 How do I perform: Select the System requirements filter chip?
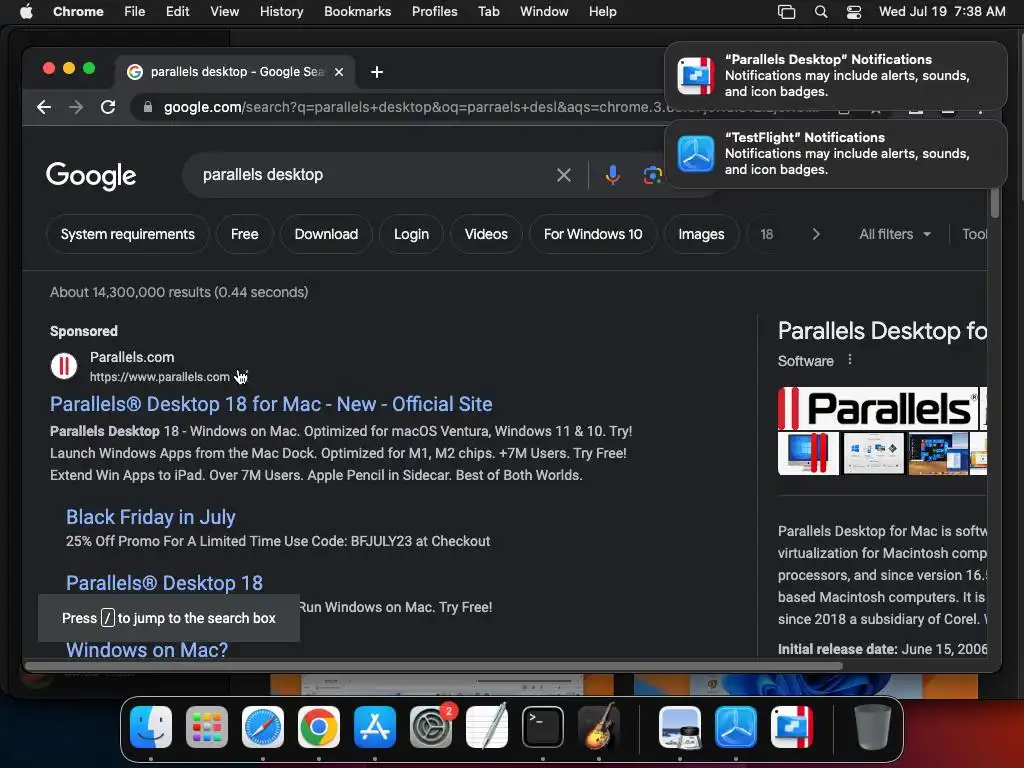click(128, 234)
